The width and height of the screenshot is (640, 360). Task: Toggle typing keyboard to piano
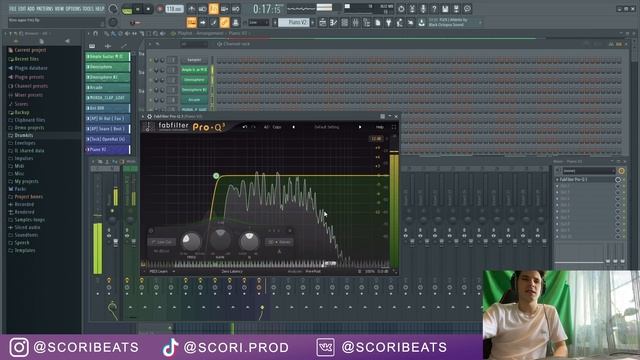point(191,22)
